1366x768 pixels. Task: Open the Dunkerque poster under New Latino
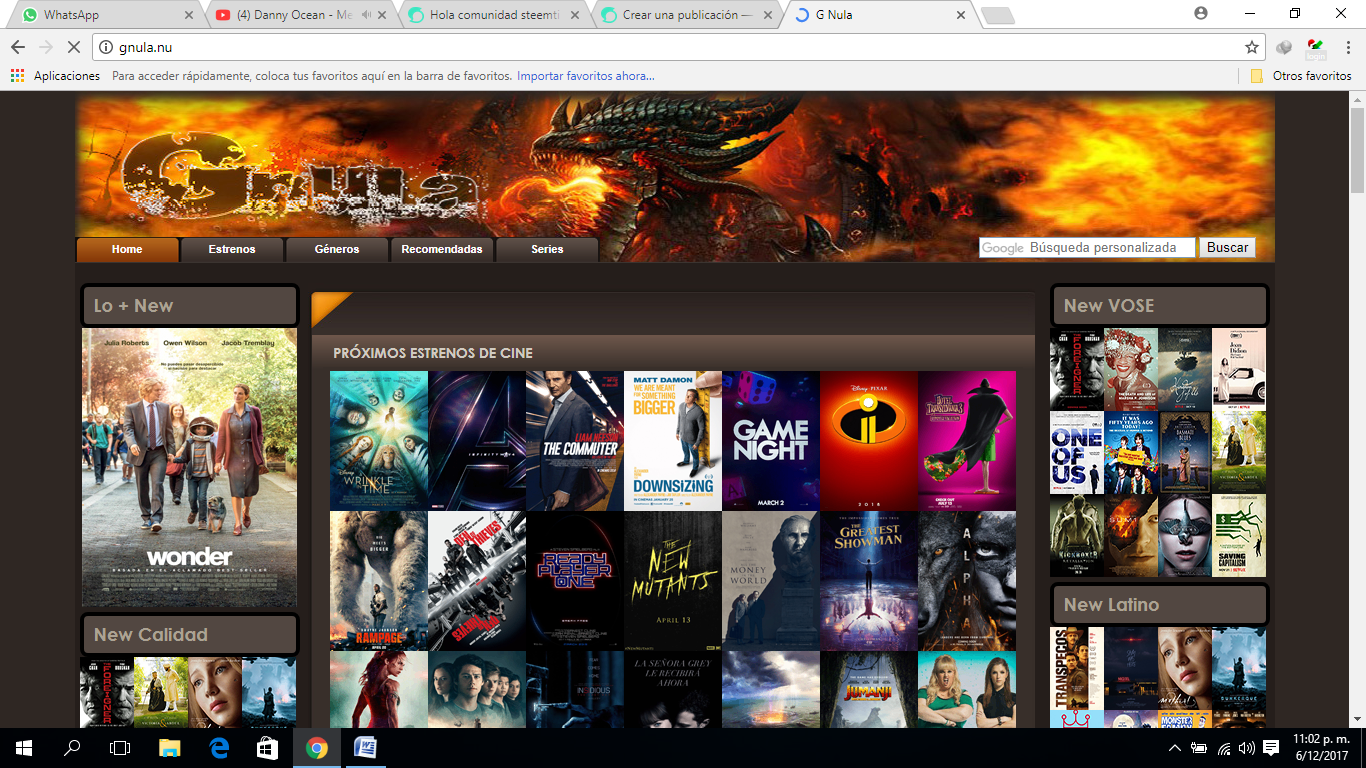pos(1239,668)
